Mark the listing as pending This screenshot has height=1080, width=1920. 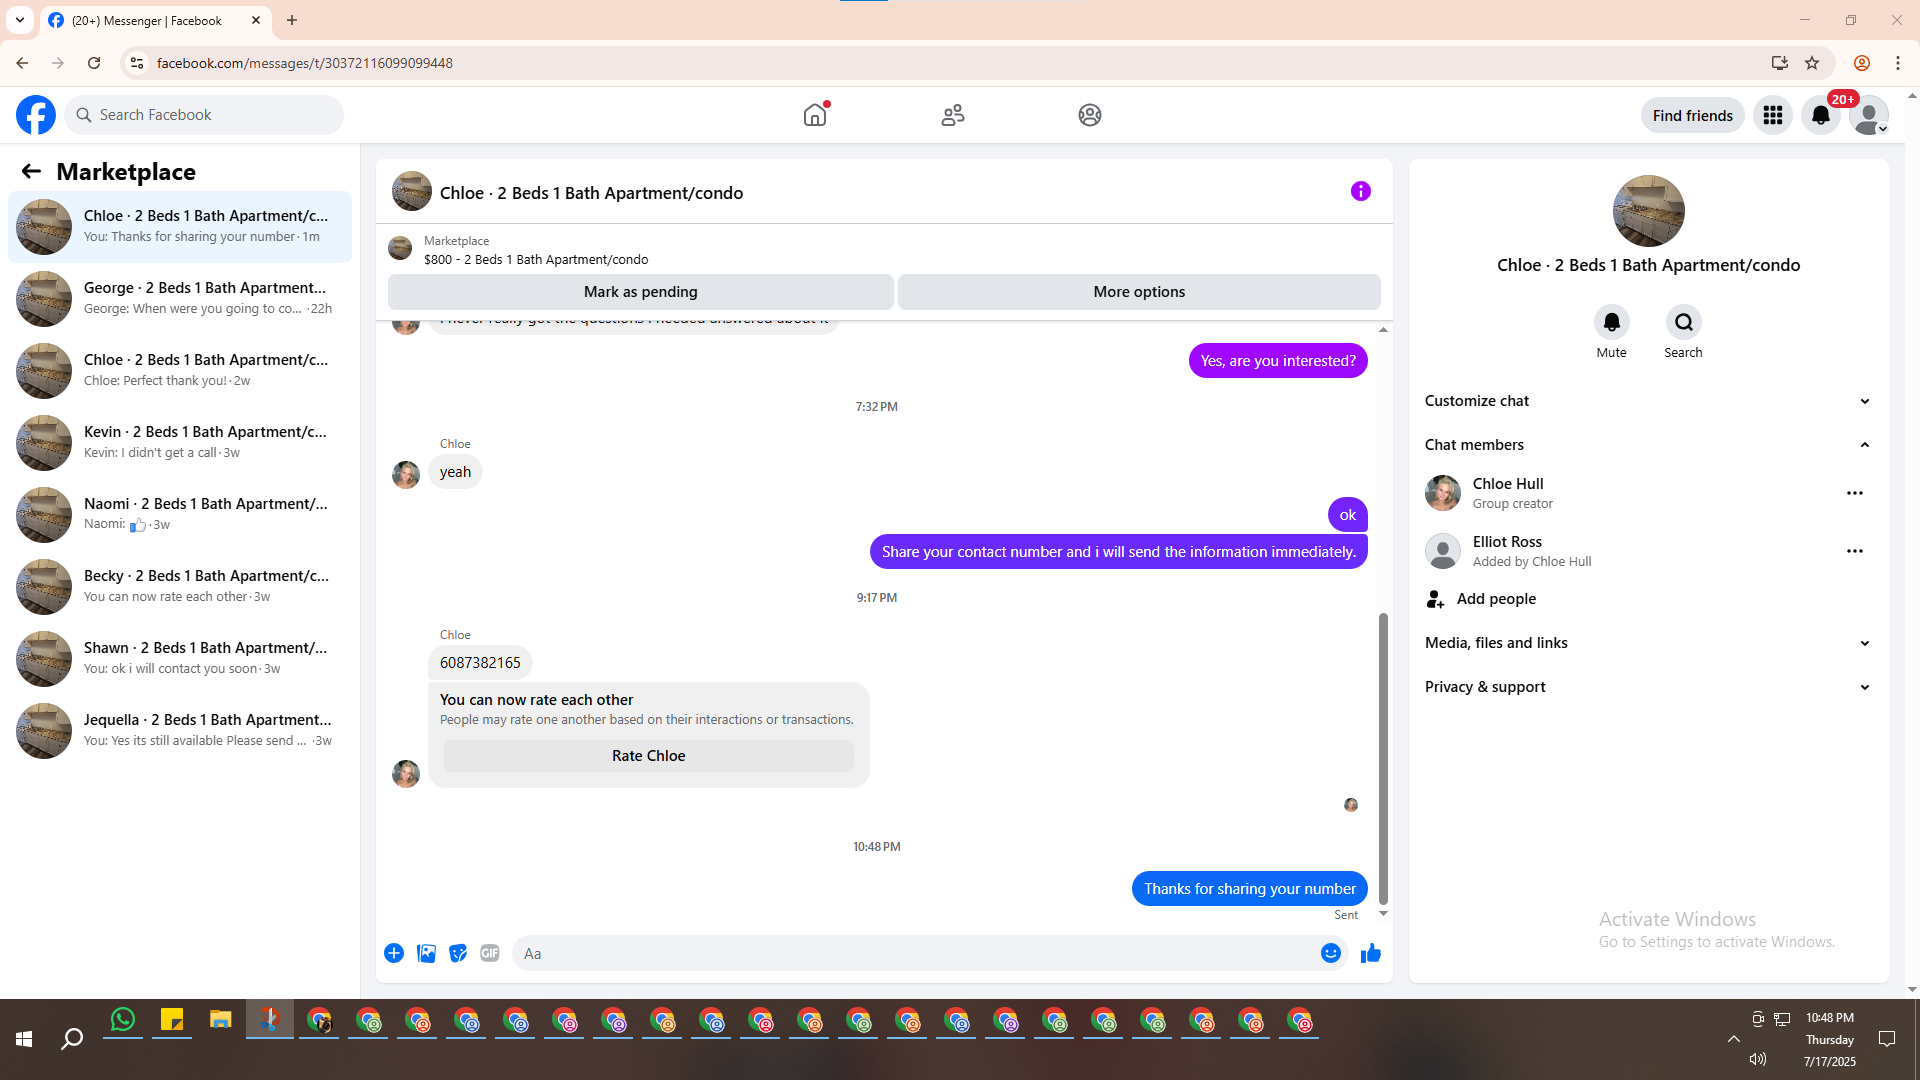[641, 292]
